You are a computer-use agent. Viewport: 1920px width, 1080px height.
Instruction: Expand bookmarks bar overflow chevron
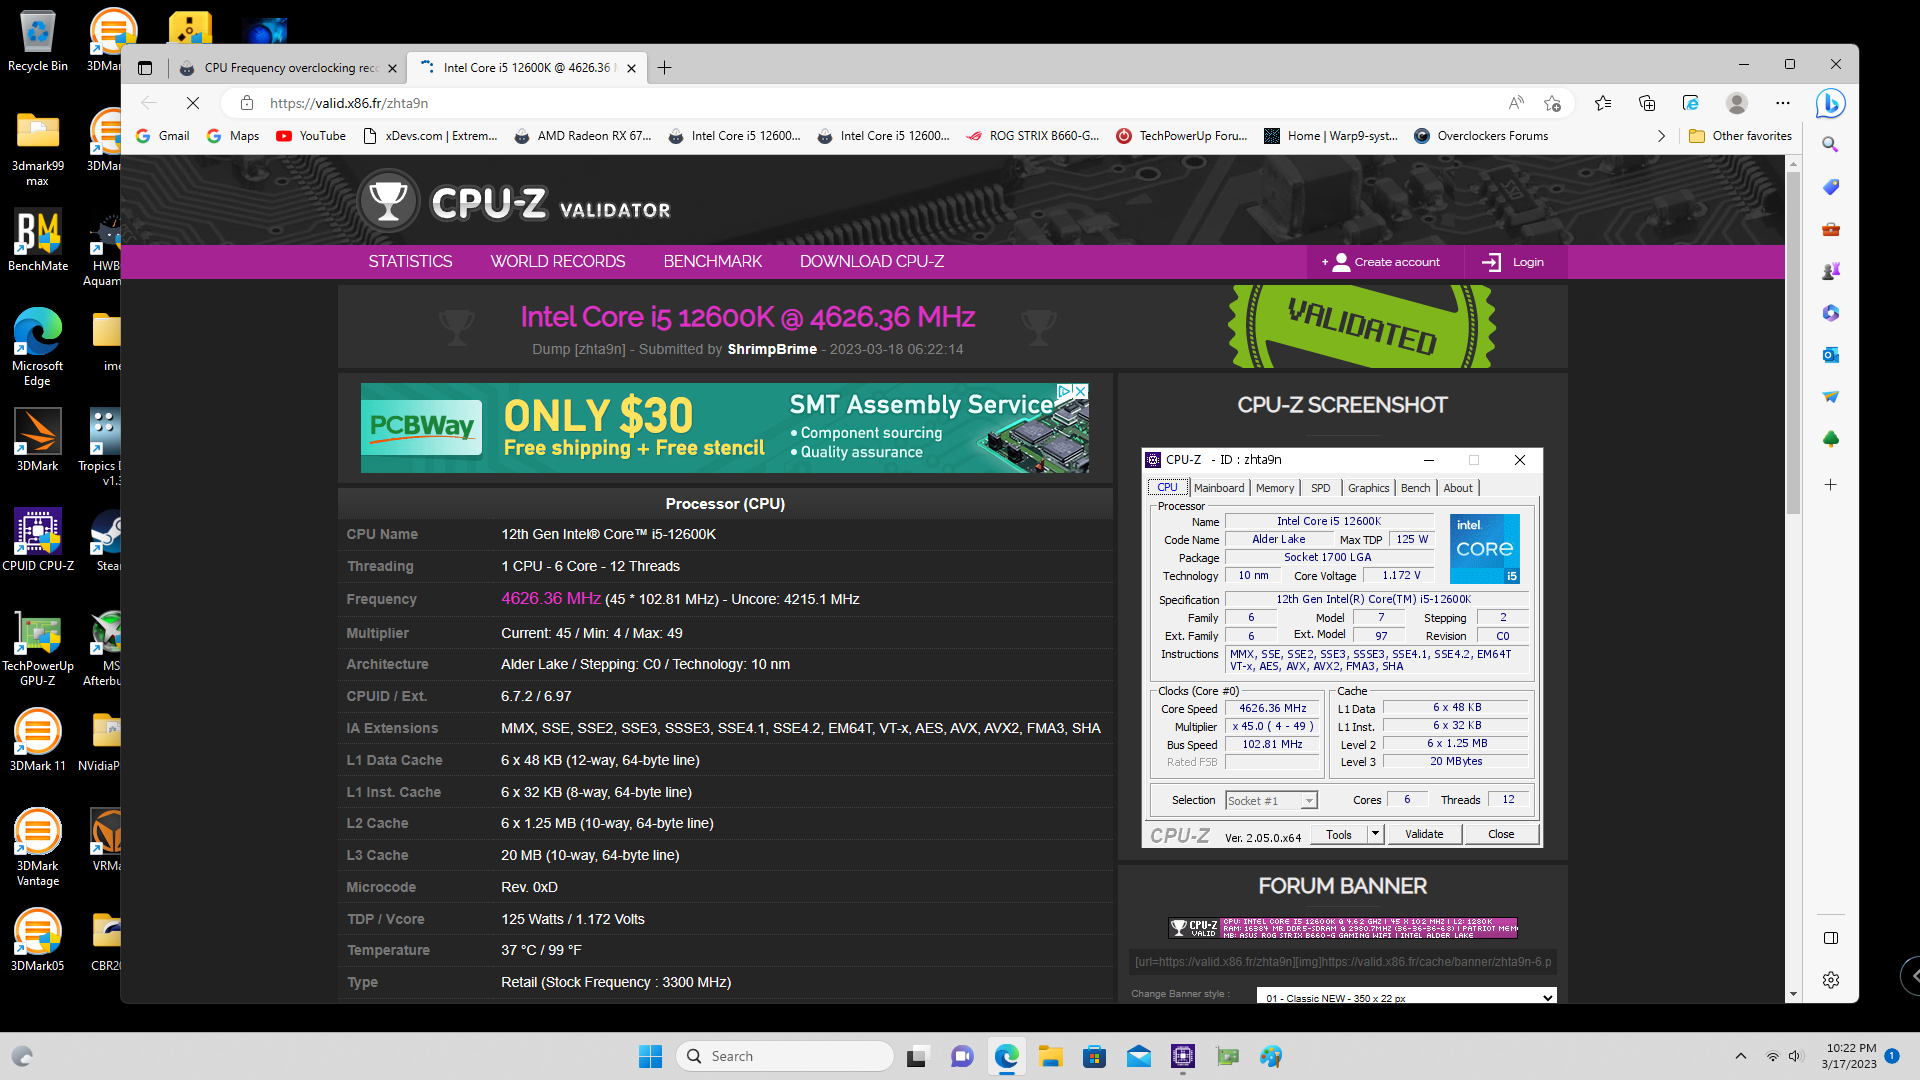tap(1661, 136)
